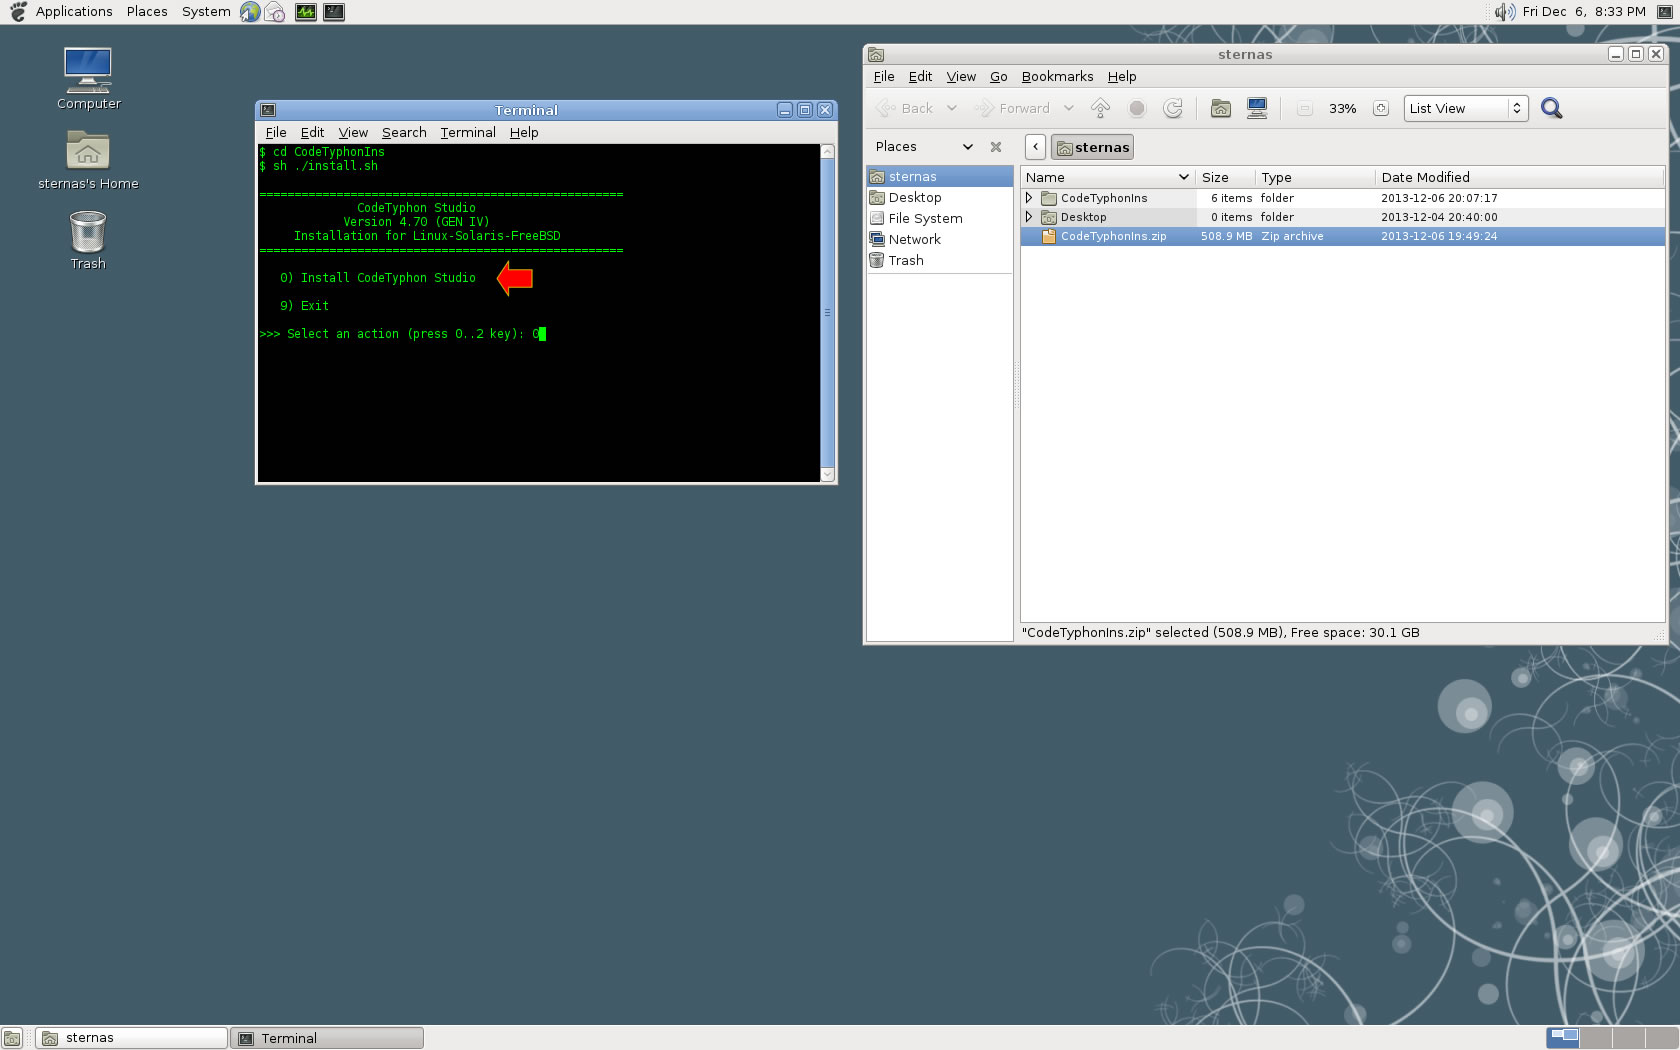This screenshot has height=1050, width=1680.
Task: Open the List View mode dropdown
Action: [1466, 108]
